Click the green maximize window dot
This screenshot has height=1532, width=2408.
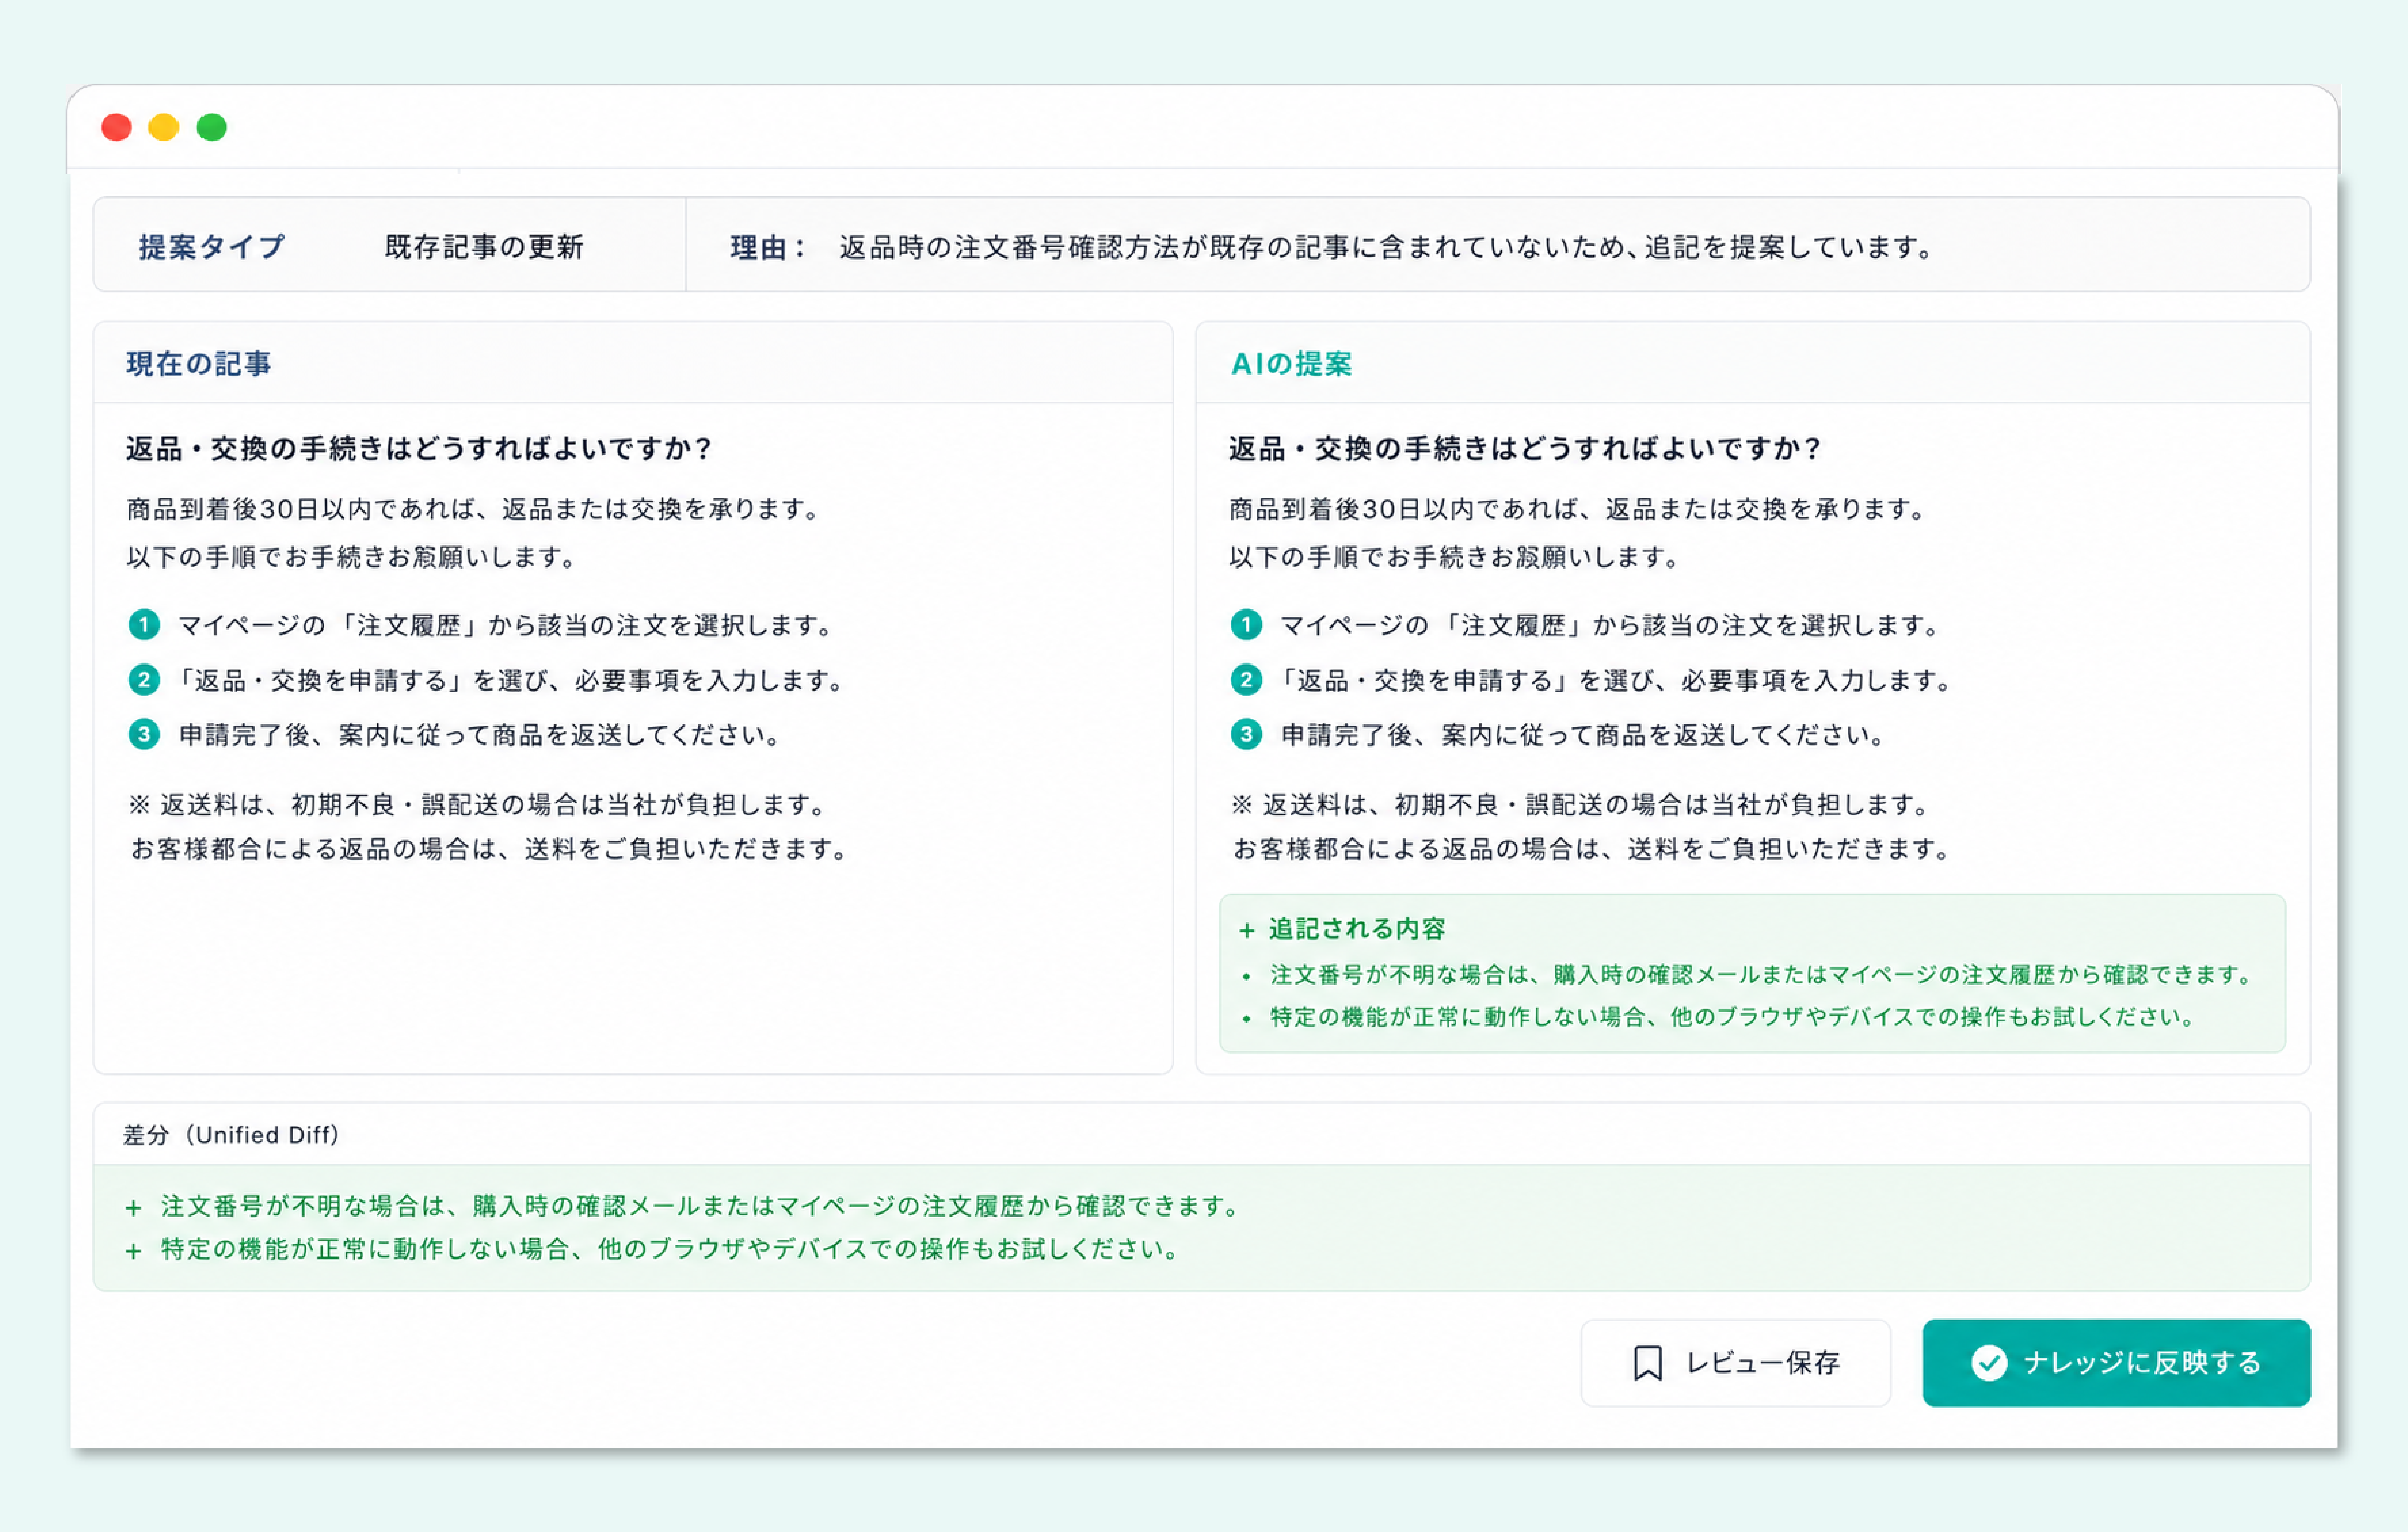tap(212, 127)
